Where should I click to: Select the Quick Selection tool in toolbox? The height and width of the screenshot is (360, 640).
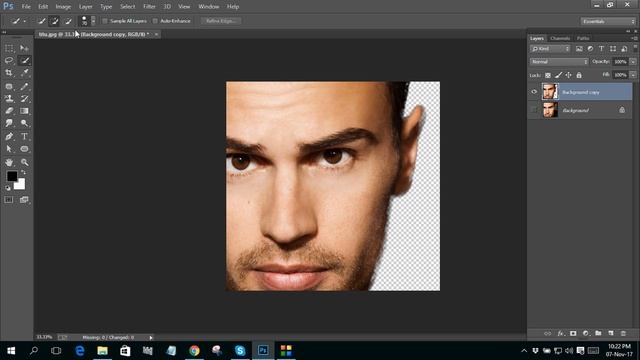click(x=24, y=60)
